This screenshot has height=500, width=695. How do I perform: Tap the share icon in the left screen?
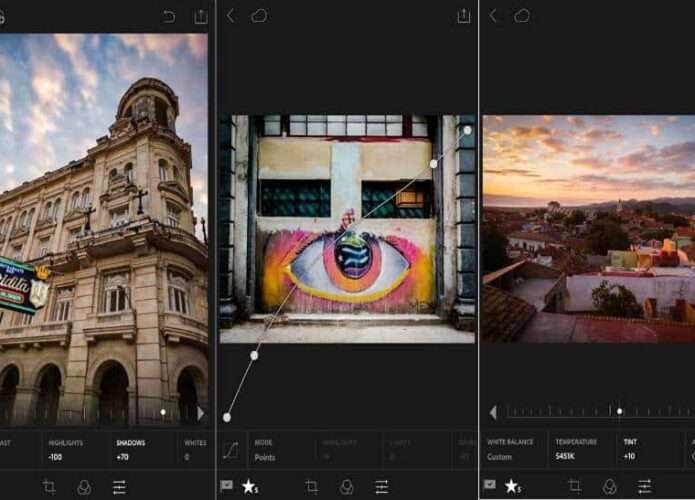click(201, 16)
